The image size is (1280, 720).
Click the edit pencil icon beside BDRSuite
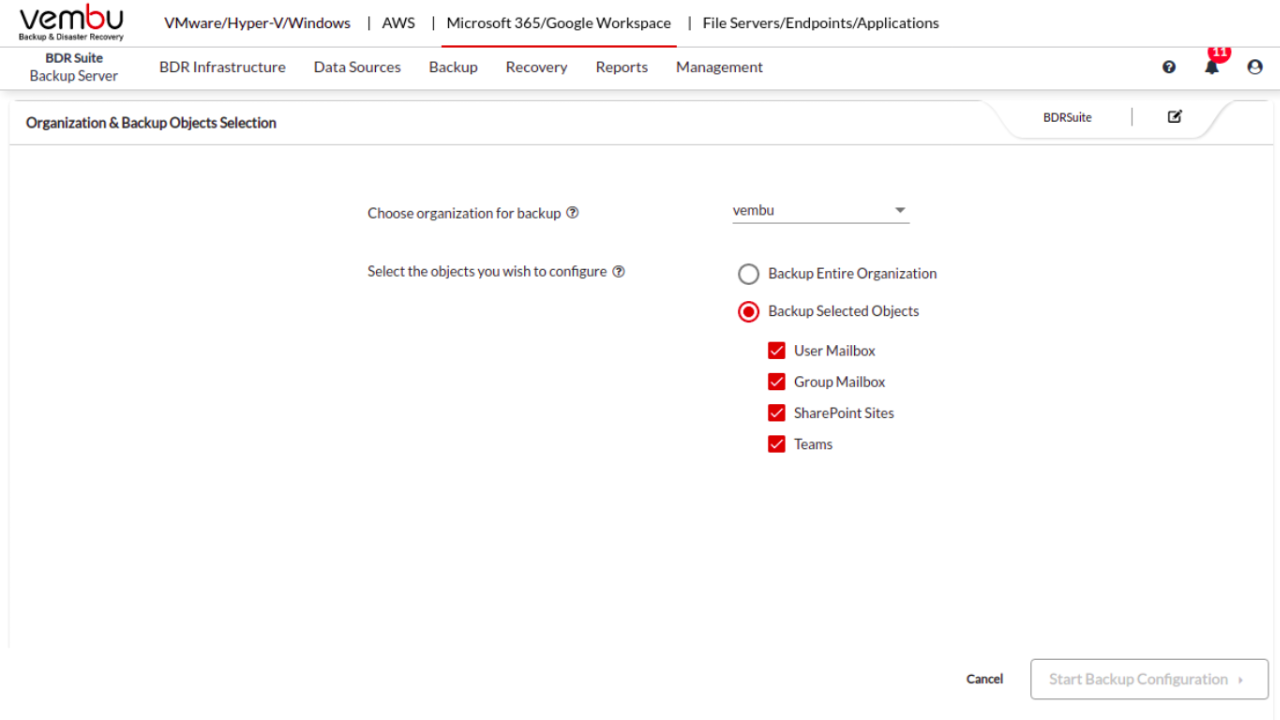[1175, 116]
